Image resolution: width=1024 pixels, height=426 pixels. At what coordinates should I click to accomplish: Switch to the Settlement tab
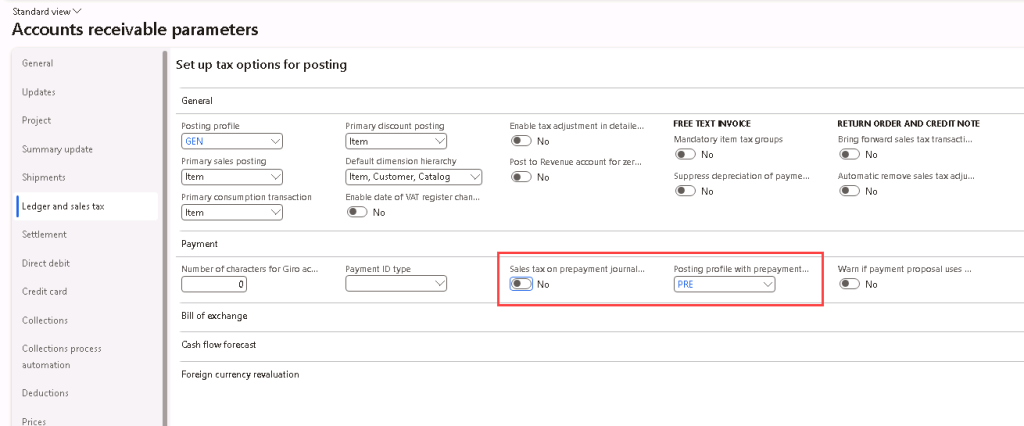(x=44, y=235)
